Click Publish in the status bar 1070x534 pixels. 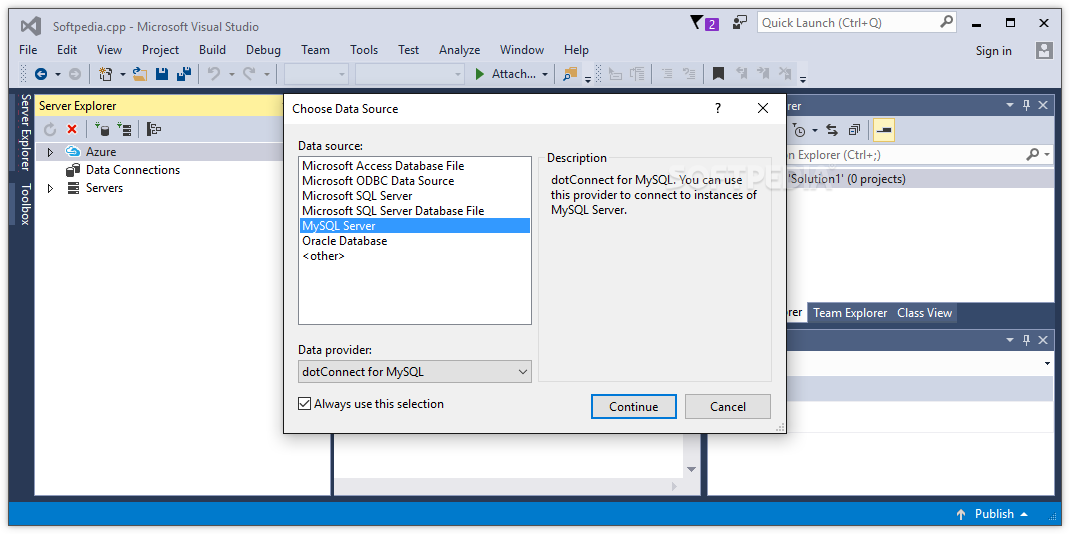tap(993, 514)
